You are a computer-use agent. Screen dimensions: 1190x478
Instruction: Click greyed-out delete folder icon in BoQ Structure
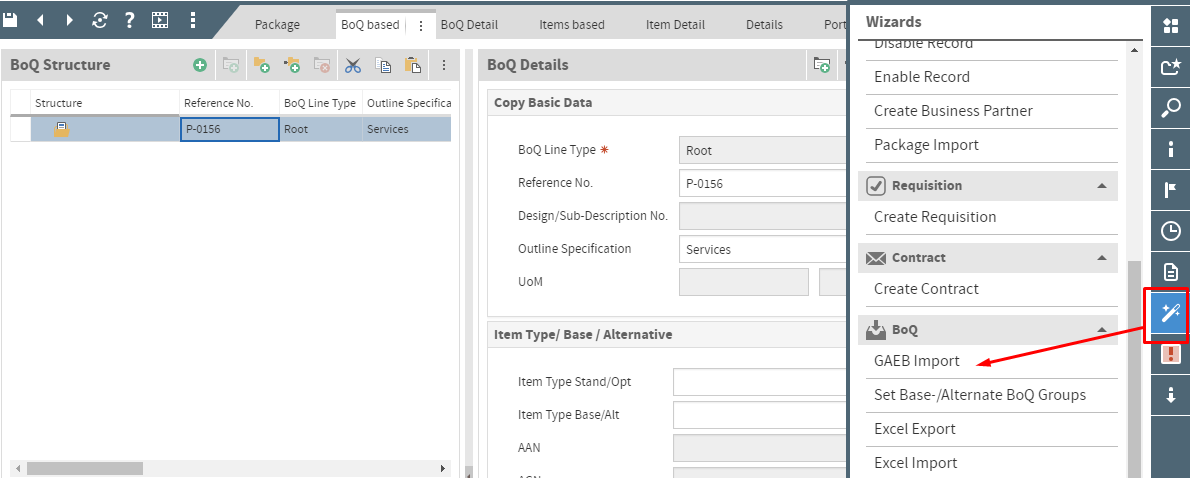(x=322, y=65)
